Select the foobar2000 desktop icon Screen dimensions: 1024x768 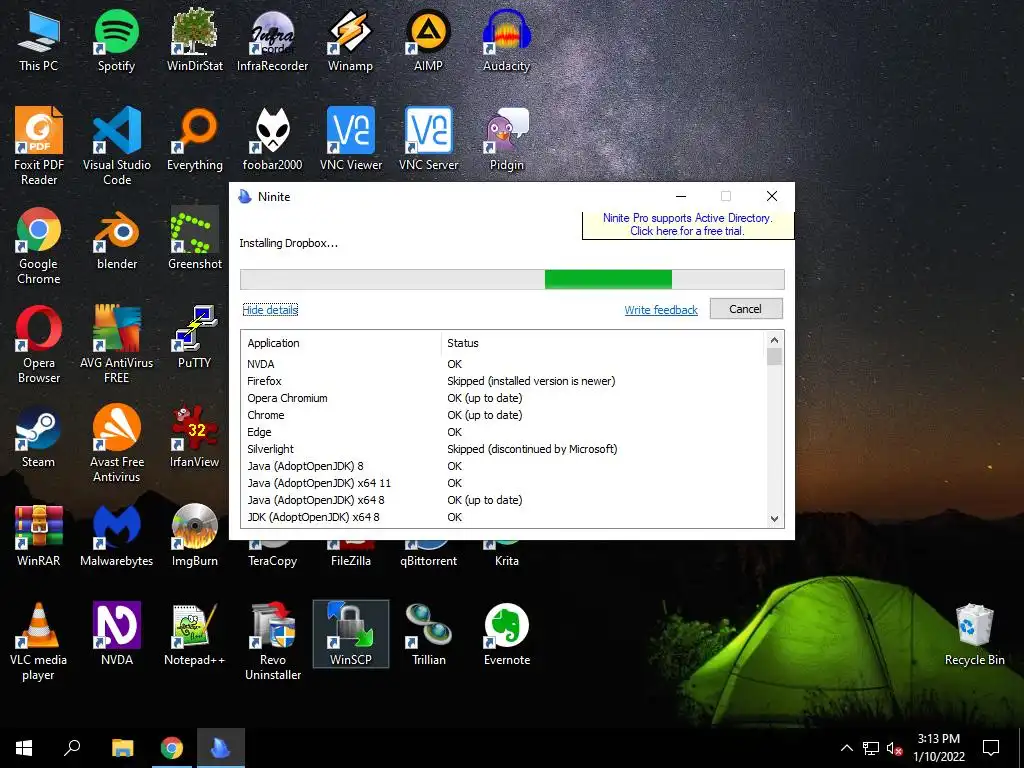[272, 140]
